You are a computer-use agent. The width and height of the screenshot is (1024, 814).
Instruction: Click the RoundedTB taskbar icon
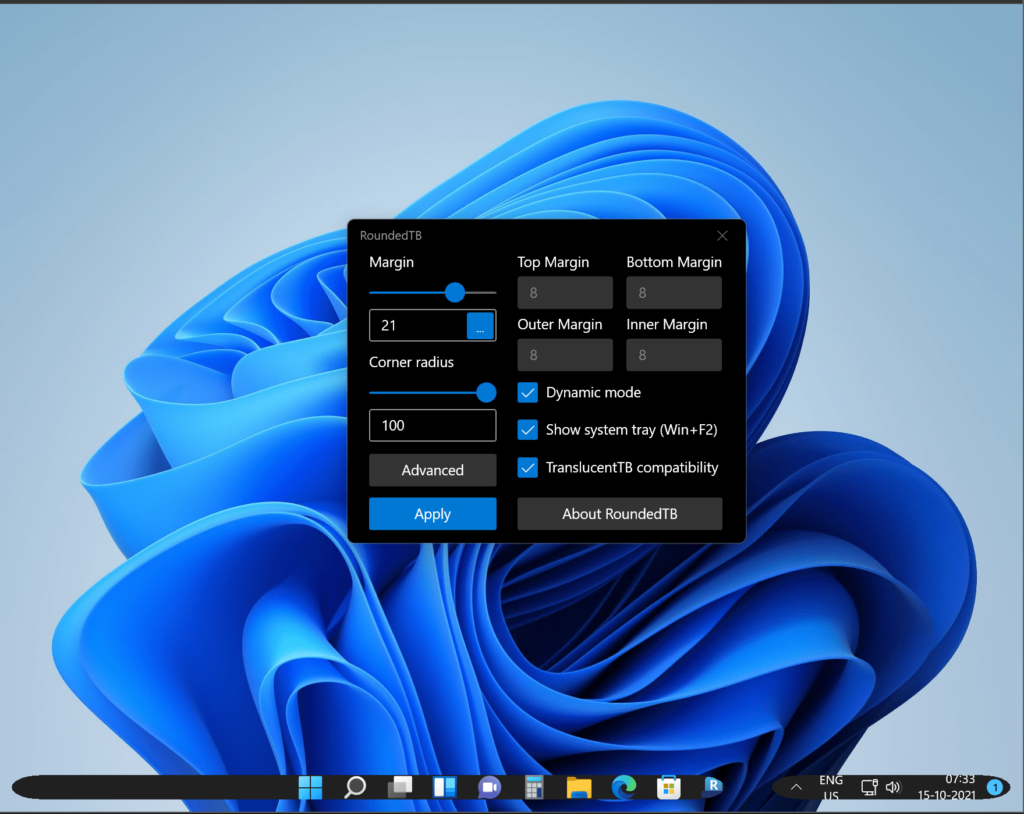point(712,786)
